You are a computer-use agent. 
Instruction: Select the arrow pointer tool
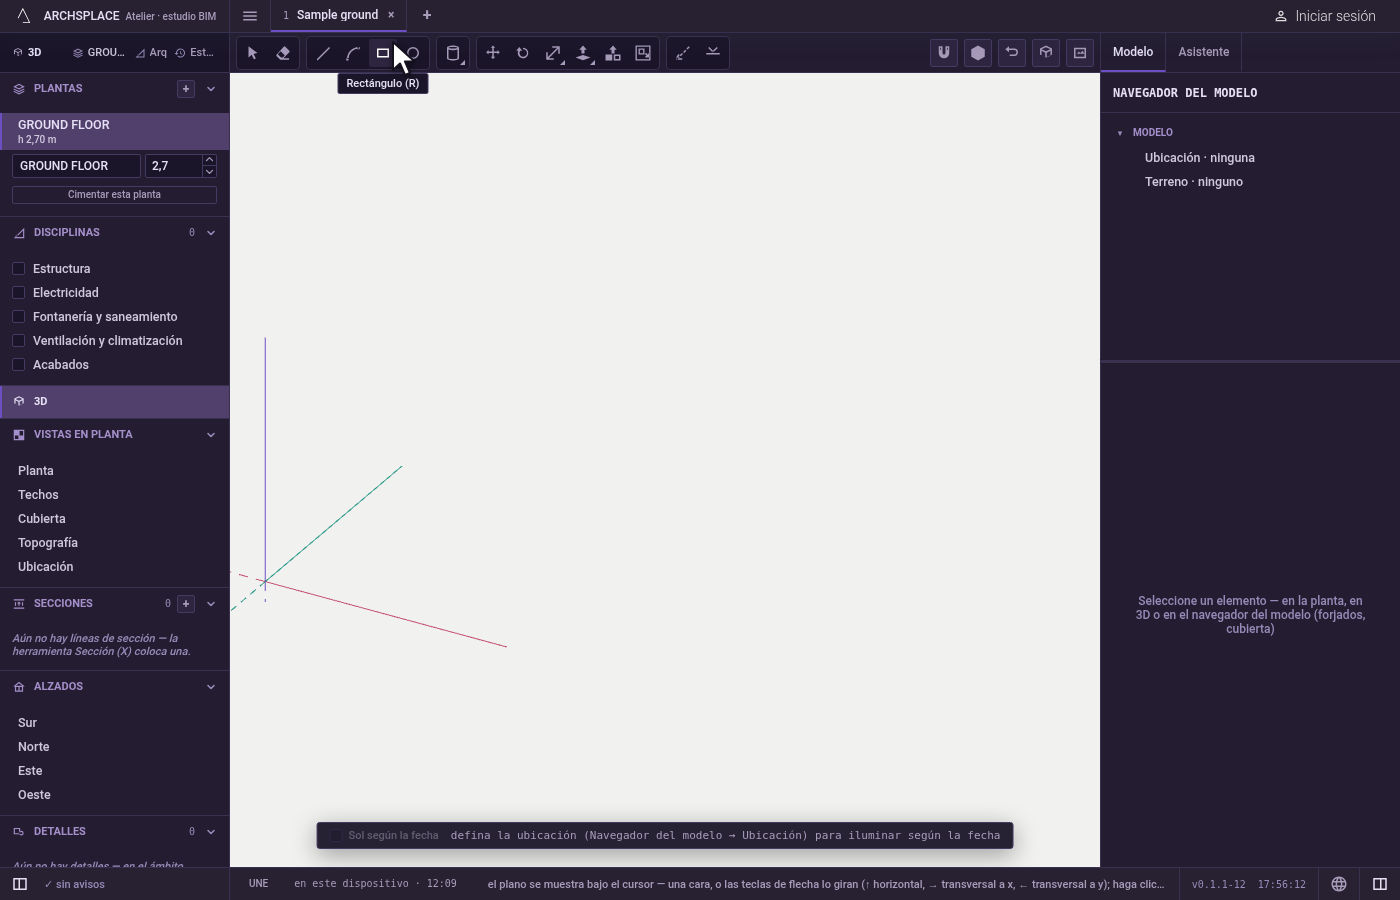(252, 53)
